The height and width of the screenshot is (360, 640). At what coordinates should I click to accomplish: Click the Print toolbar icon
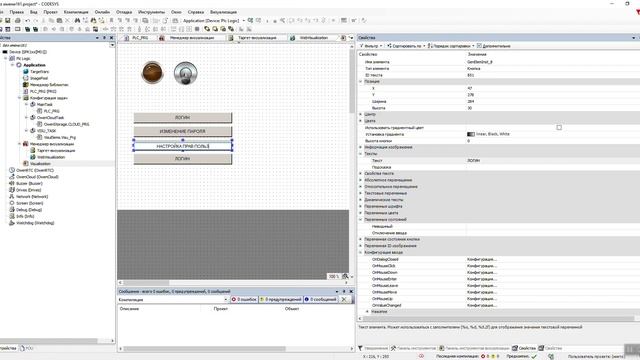[x=18, y=20]
